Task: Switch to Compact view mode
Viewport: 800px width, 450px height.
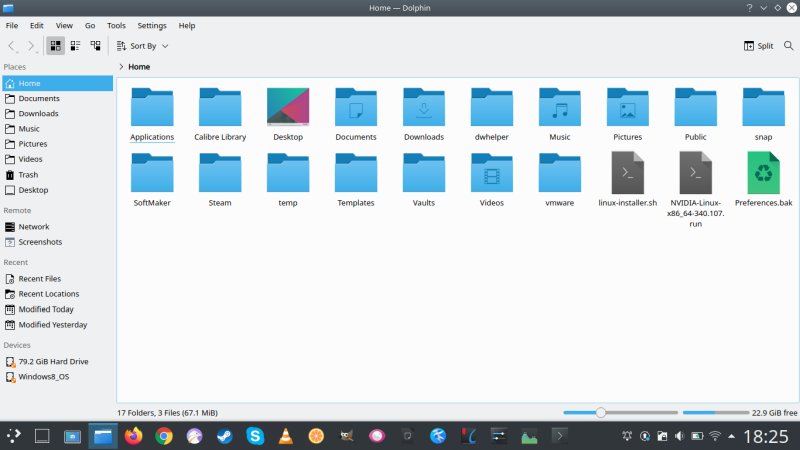Action: (x=75, y=46)
